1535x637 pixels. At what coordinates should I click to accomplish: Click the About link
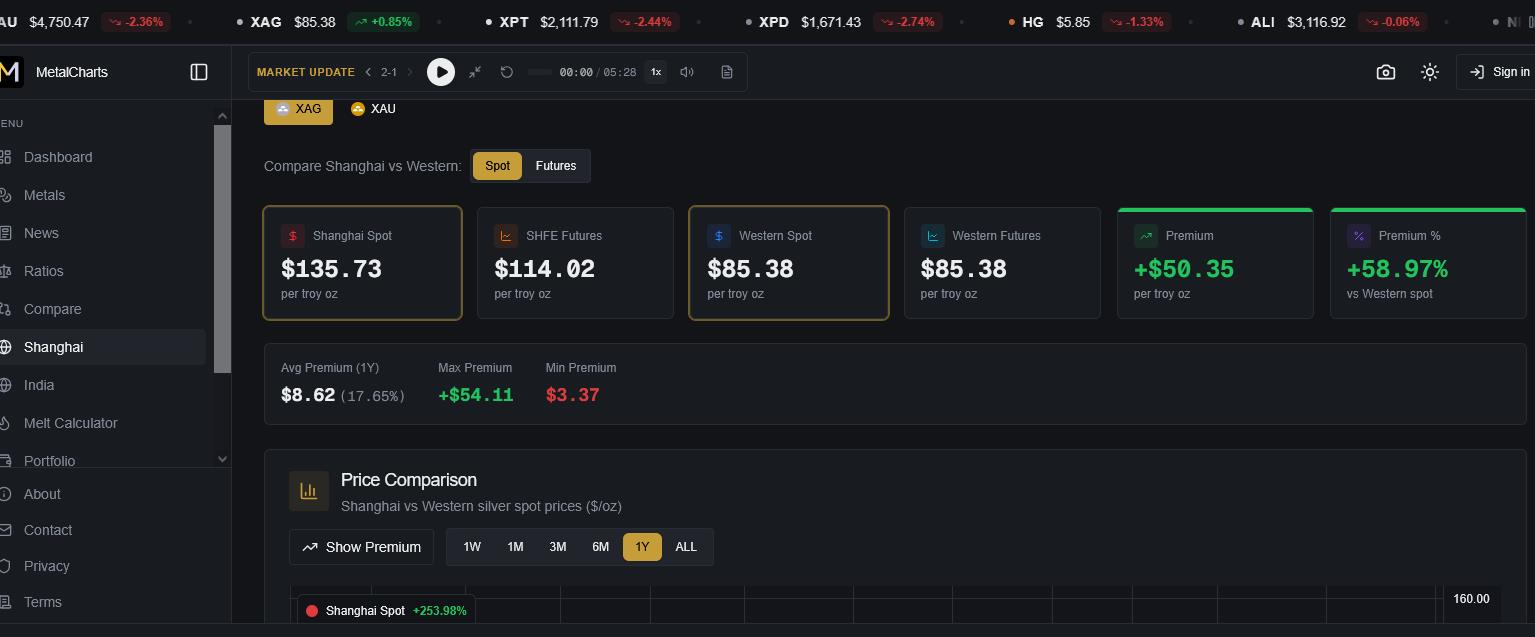coord(42,494)
